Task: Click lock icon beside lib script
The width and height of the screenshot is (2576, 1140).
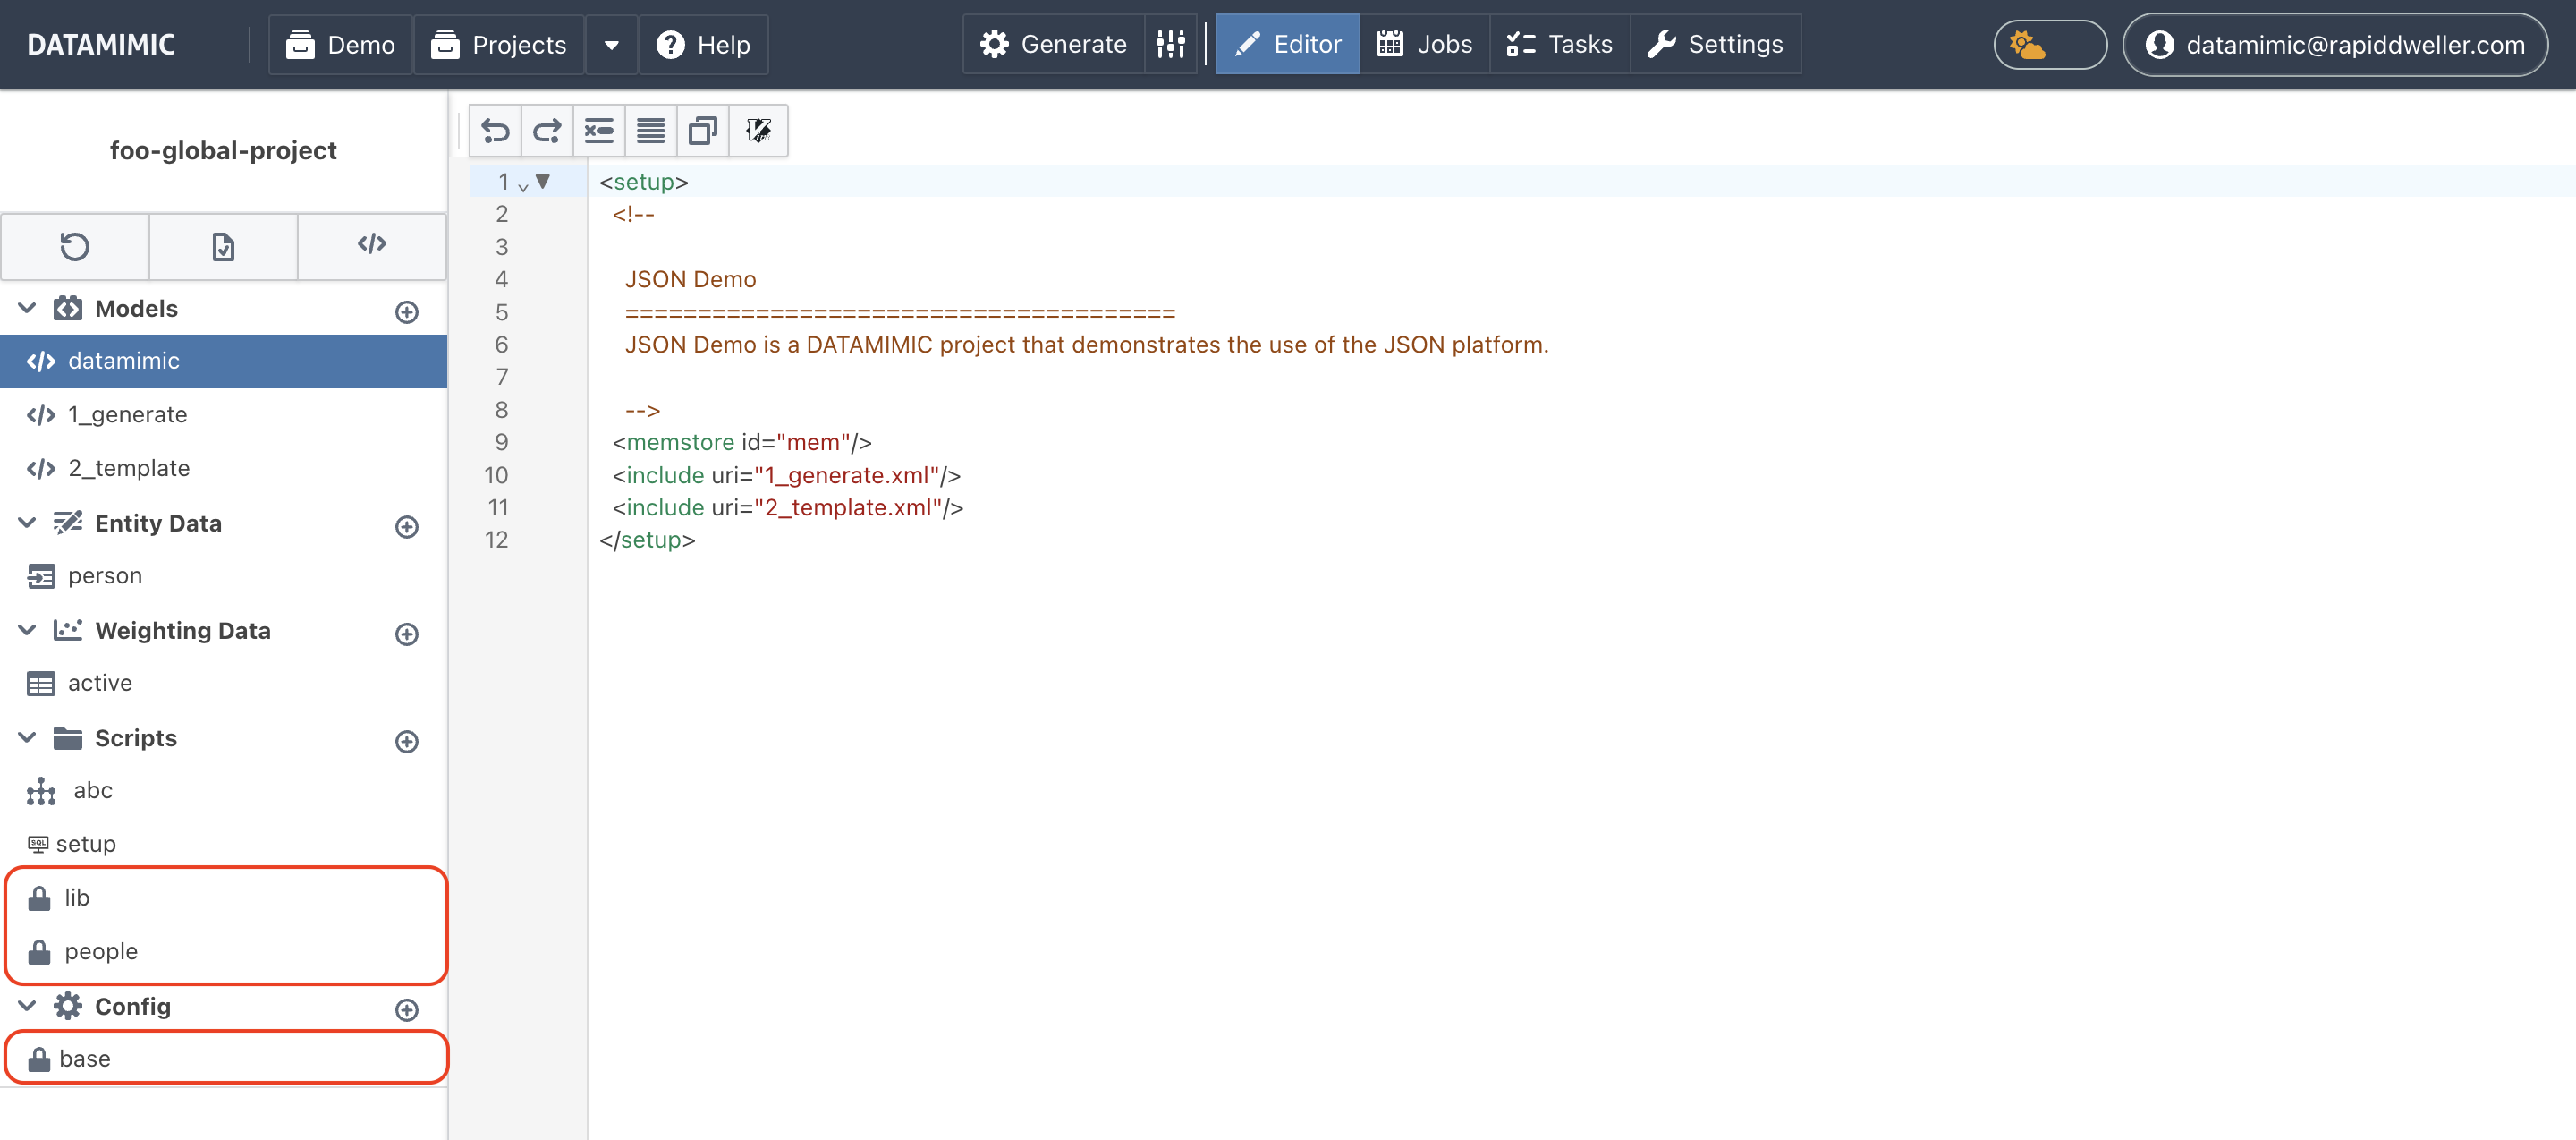Action: pos(40,898)
